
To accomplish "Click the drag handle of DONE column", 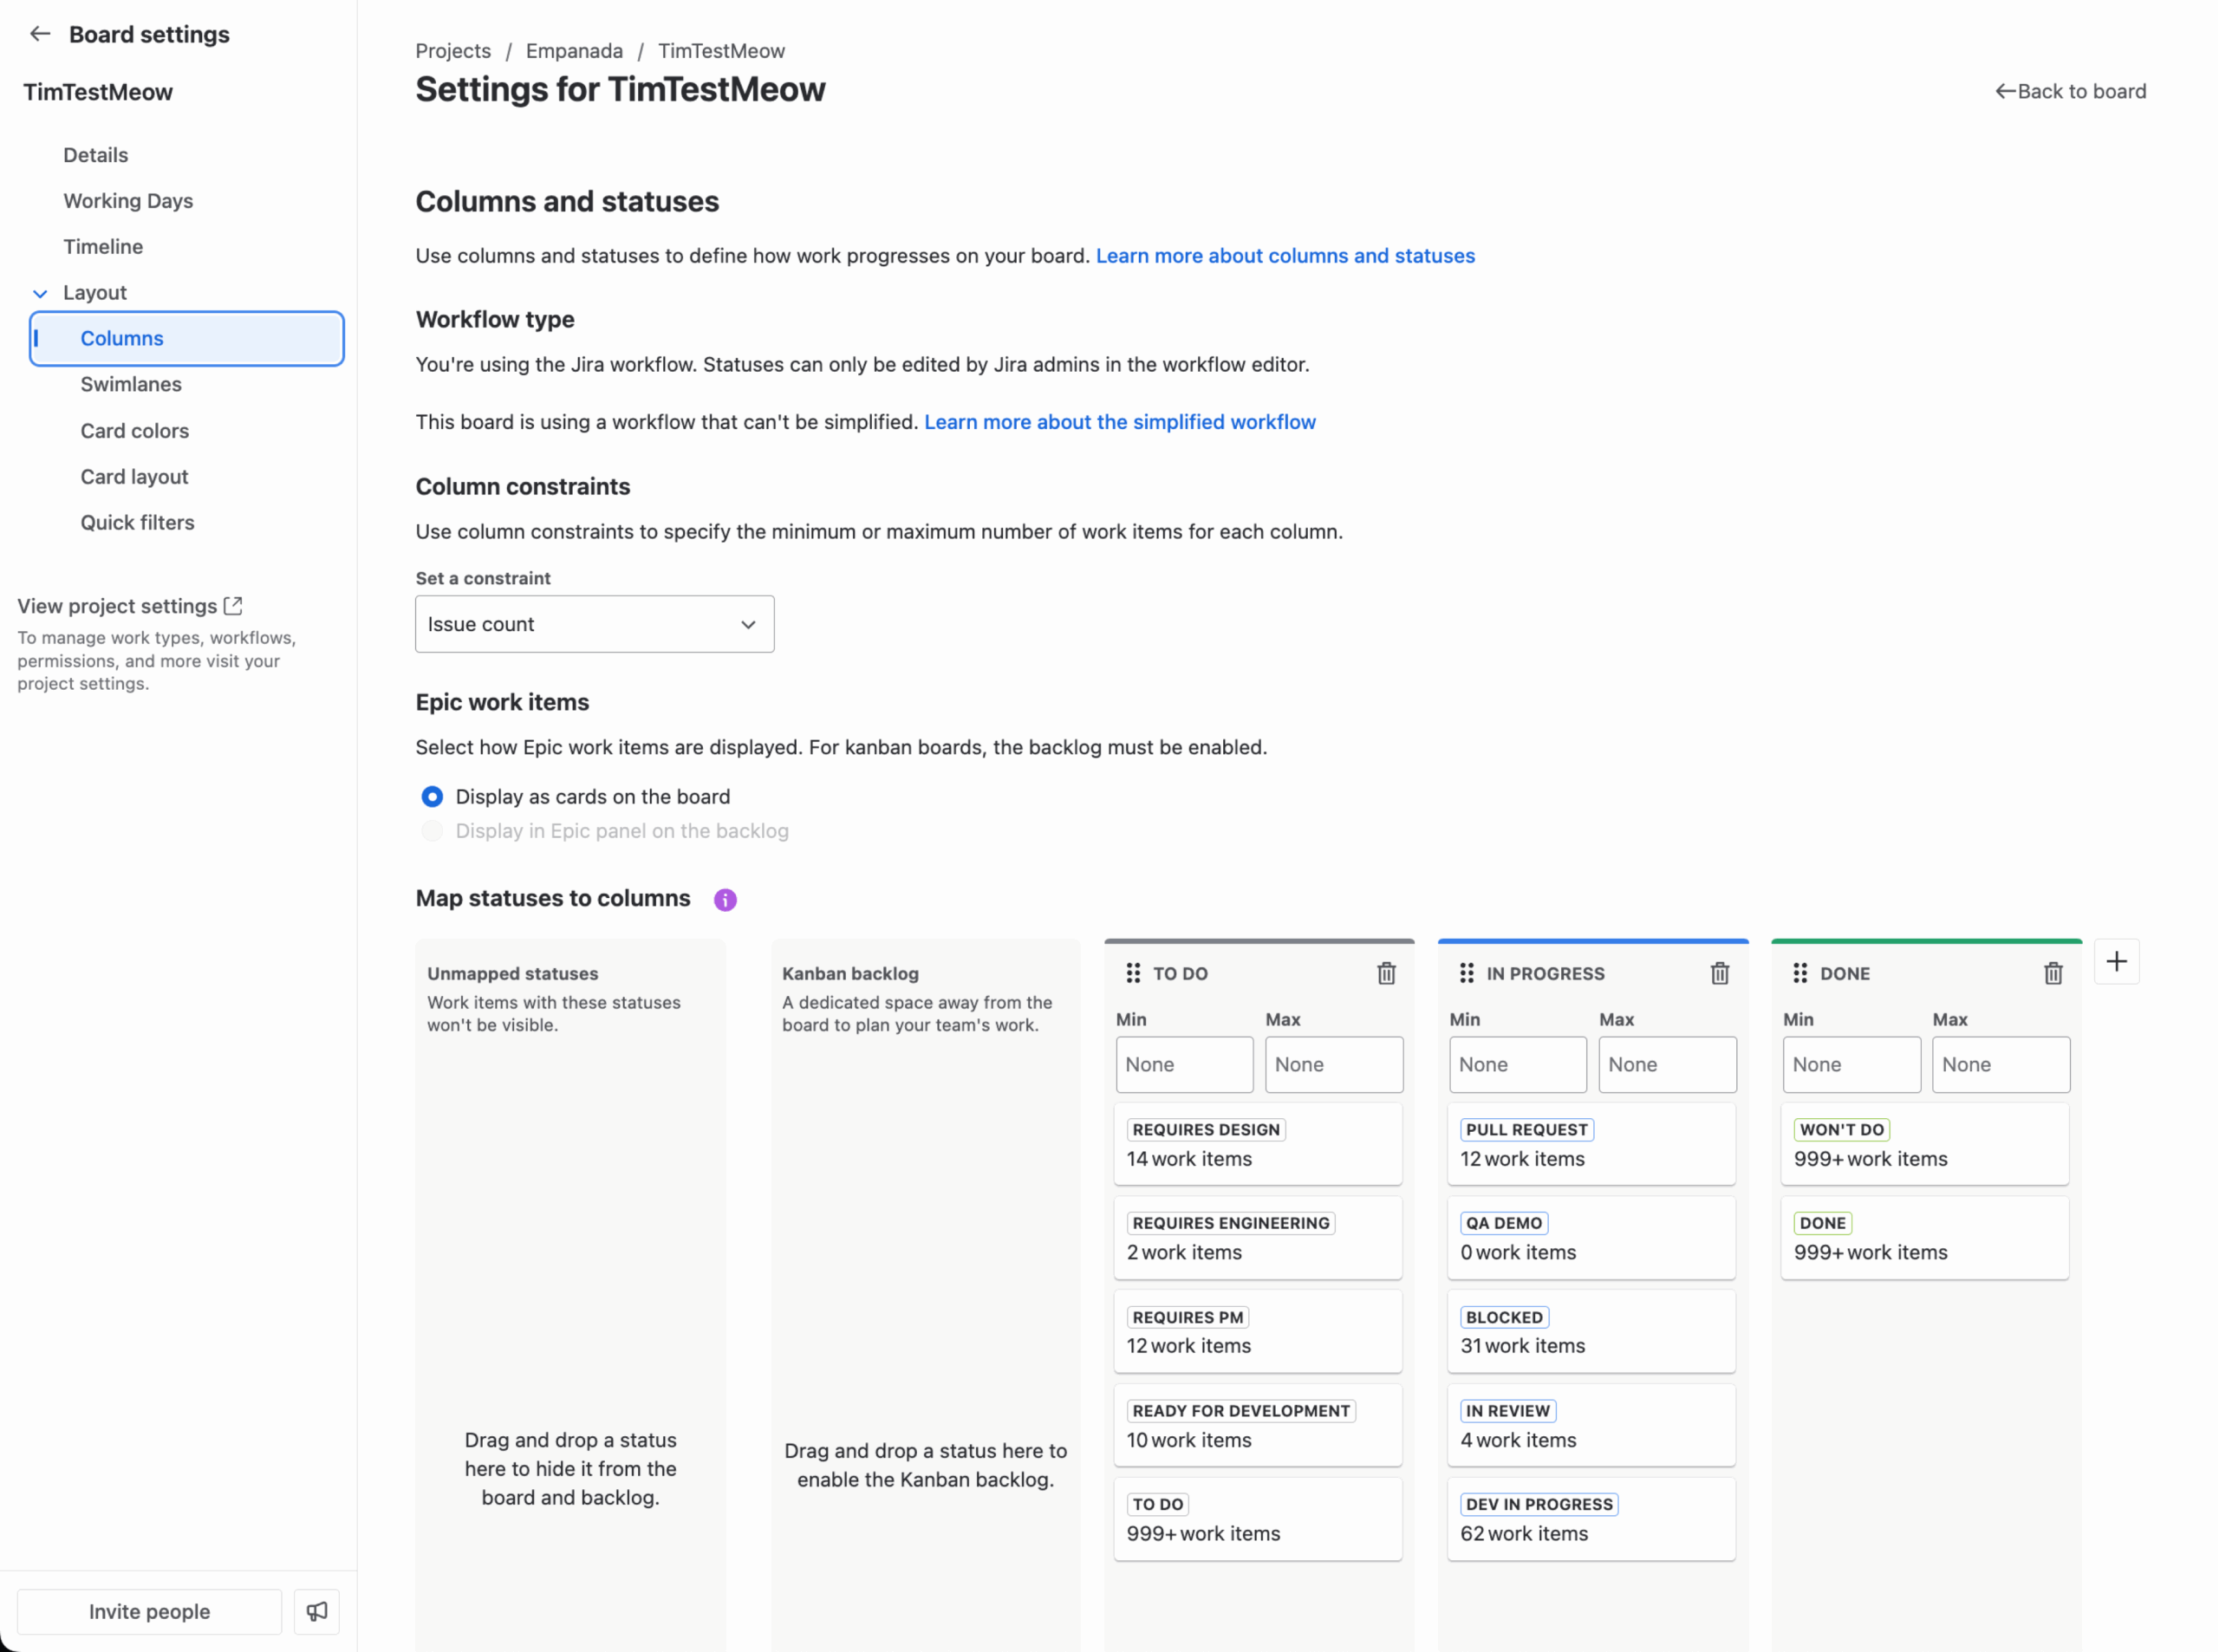I will click(x=1800, y=973).
